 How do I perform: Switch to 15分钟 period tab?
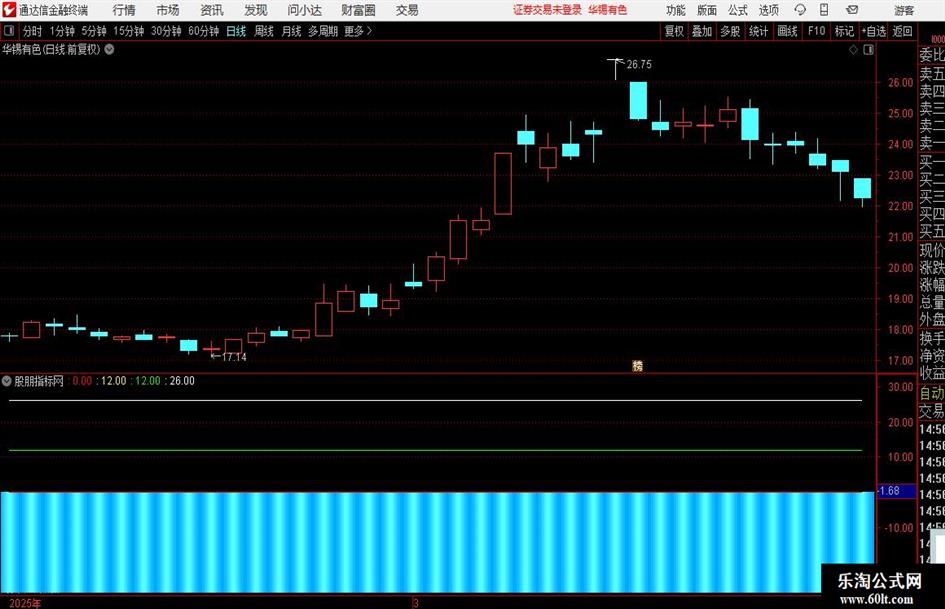click(x=128, y=31)
